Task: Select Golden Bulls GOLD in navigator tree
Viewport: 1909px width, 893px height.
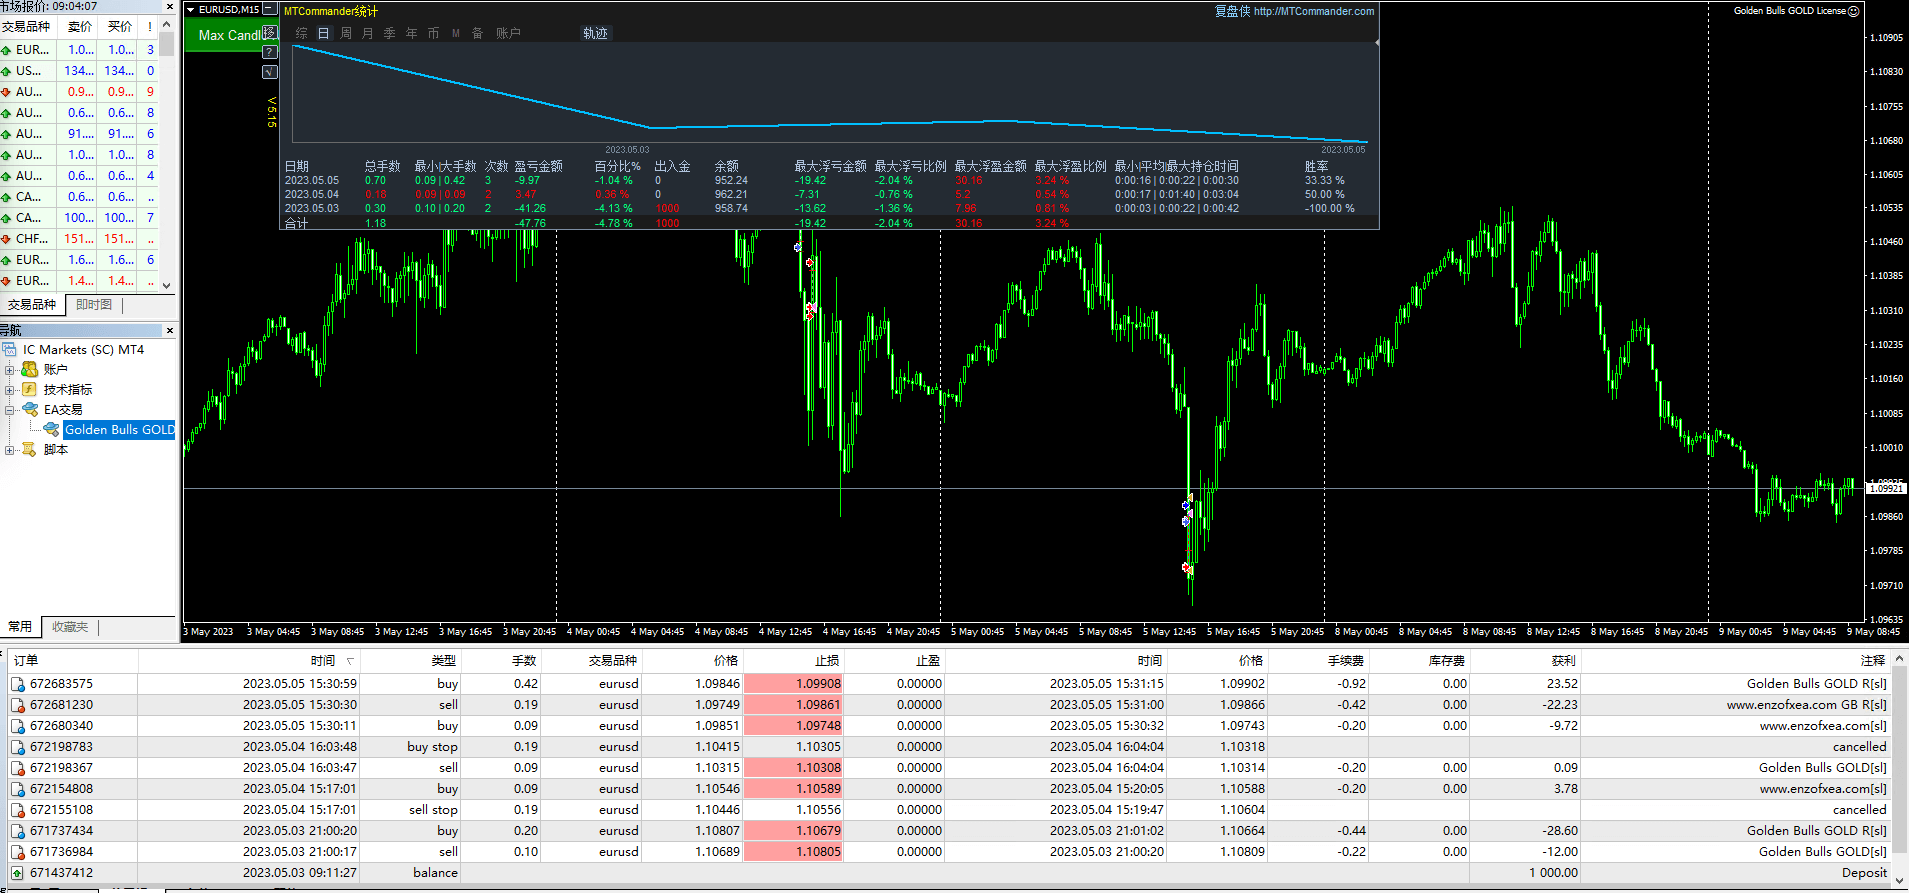Action: 119,430
